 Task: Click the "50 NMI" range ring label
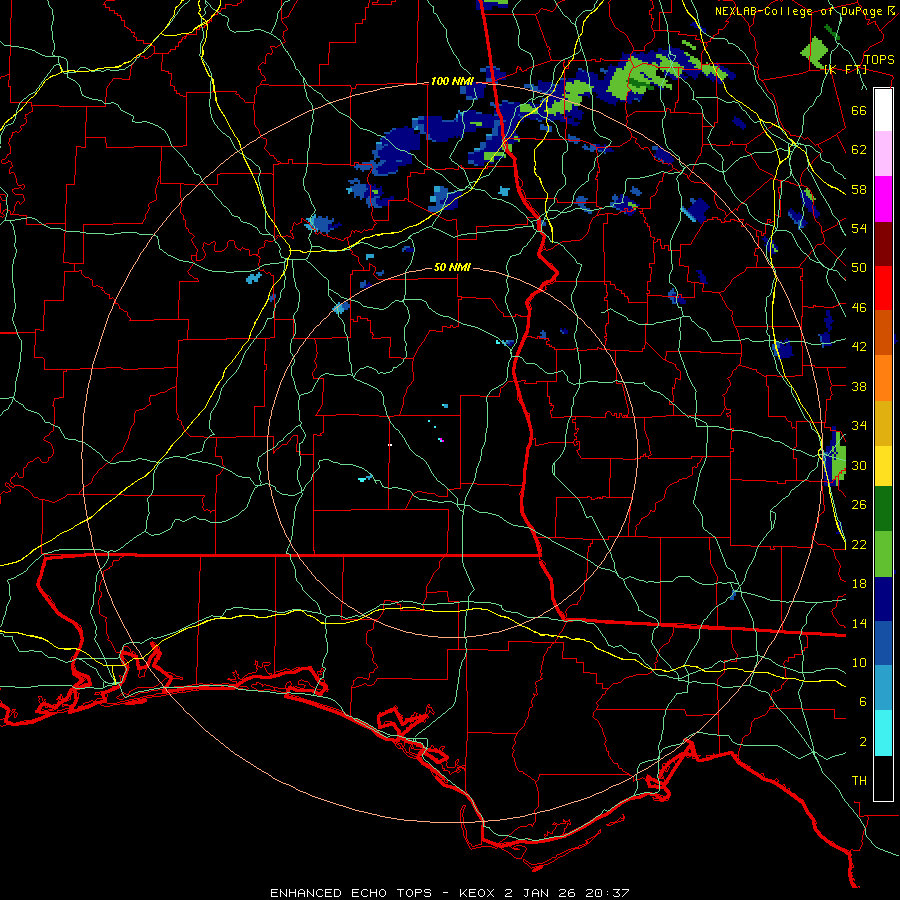[x=452, y=267]
